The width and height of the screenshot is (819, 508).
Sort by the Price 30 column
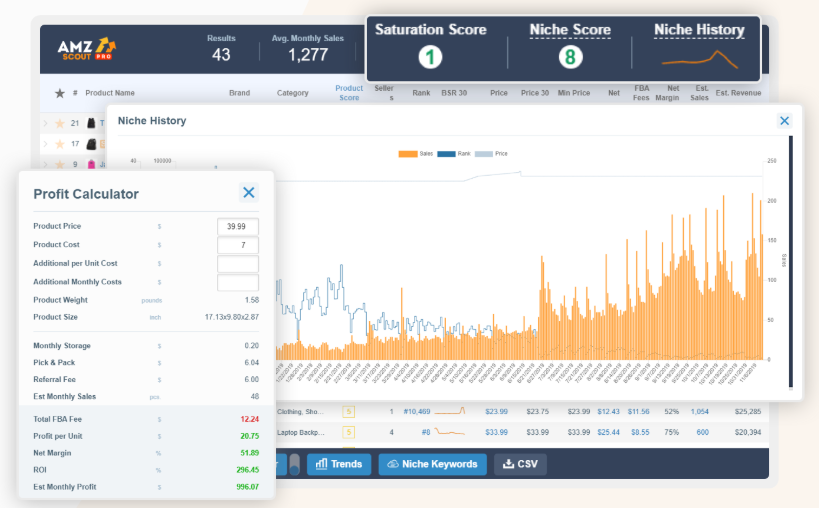tap(534, 93)
